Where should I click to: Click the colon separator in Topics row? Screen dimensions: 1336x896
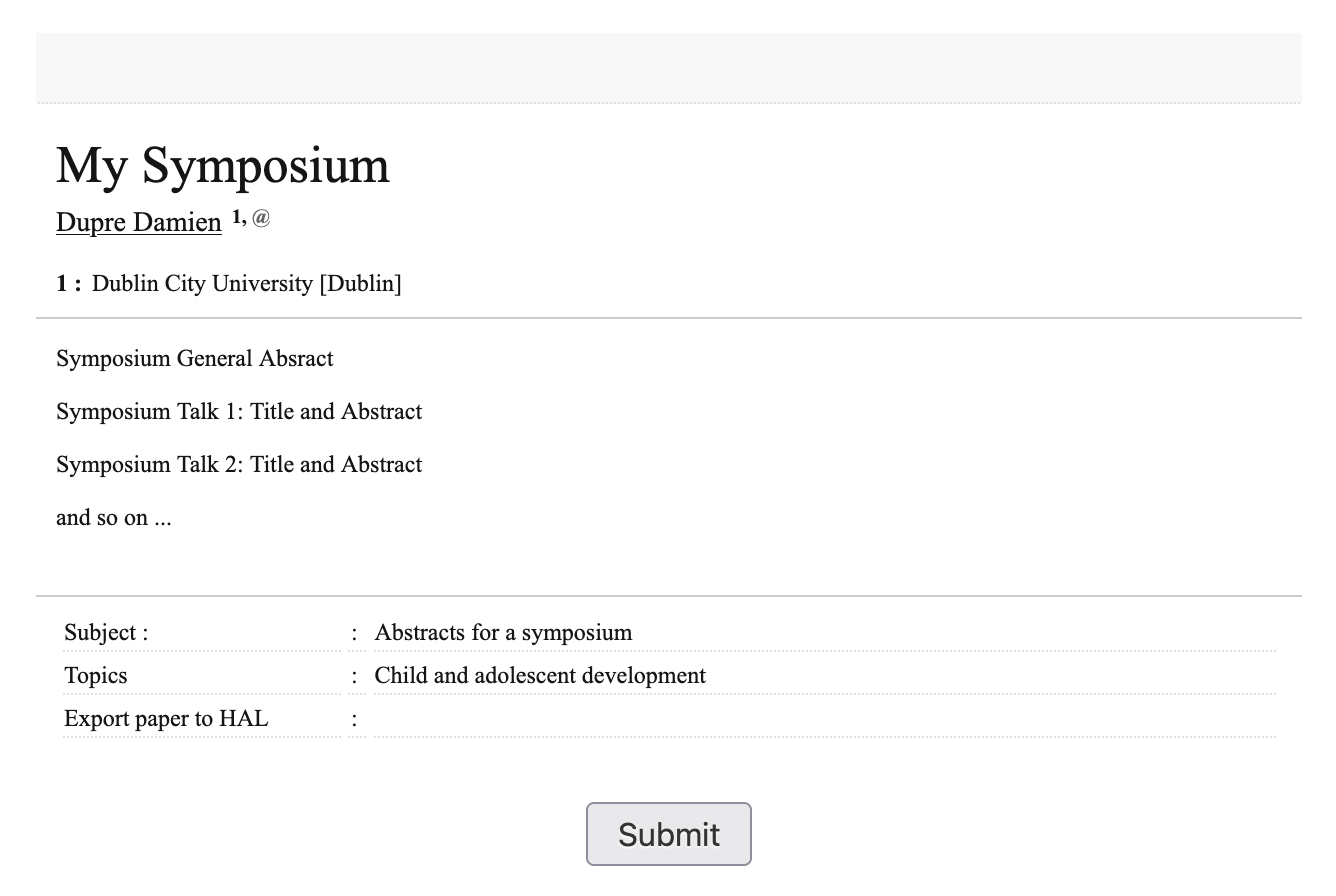(x=355, y=675)
